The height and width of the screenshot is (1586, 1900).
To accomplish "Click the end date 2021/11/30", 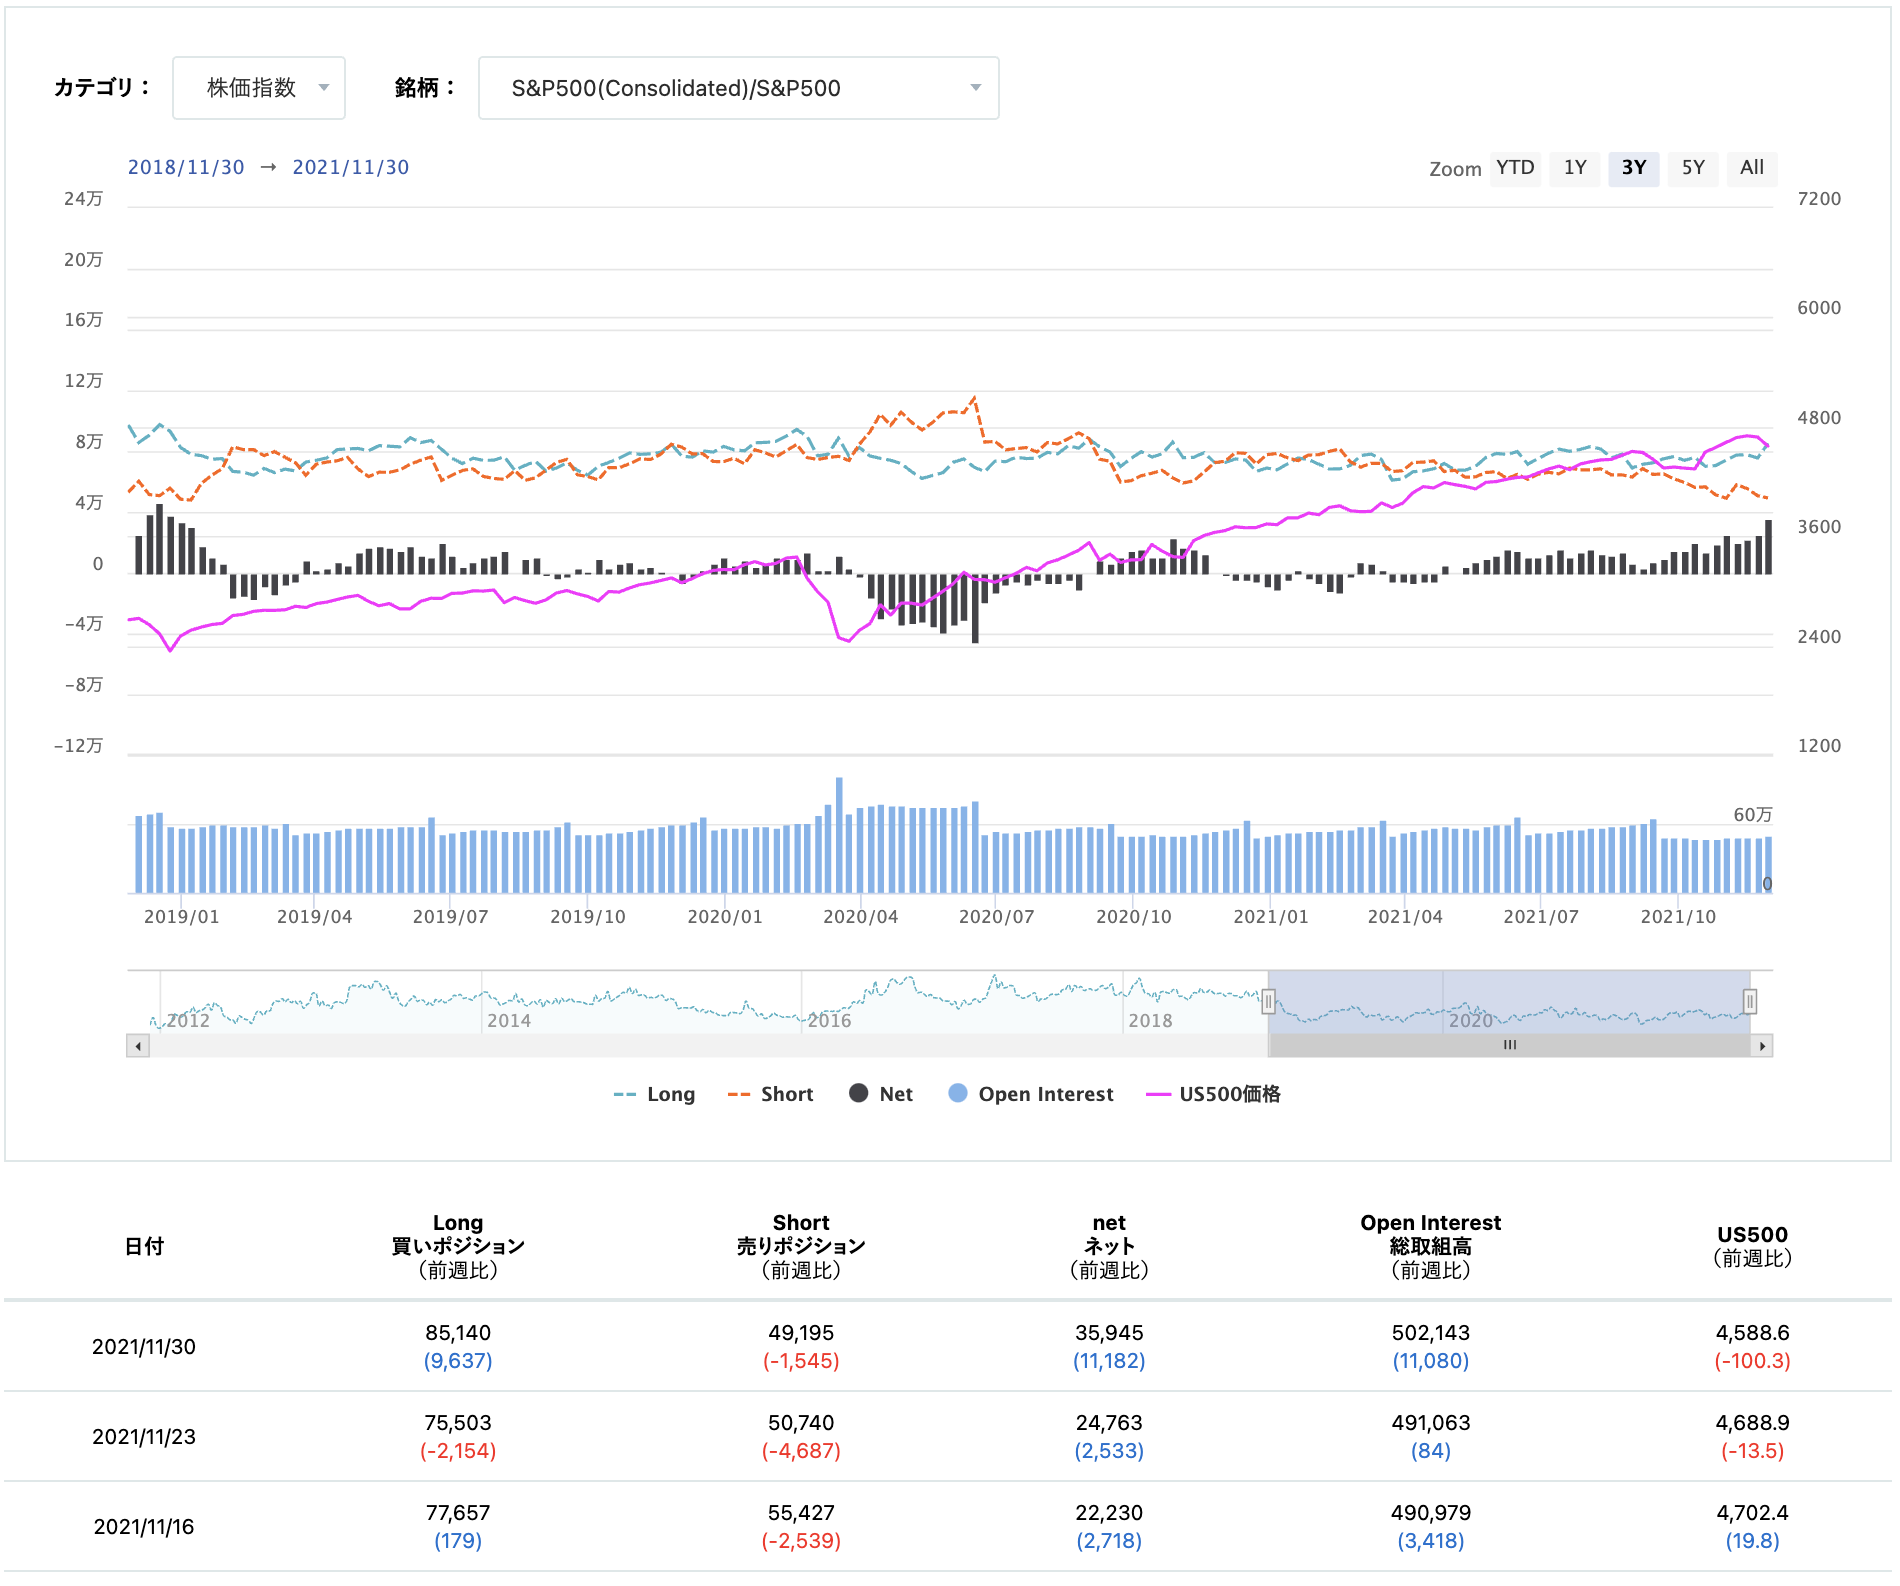I will [x=351, y=168].
